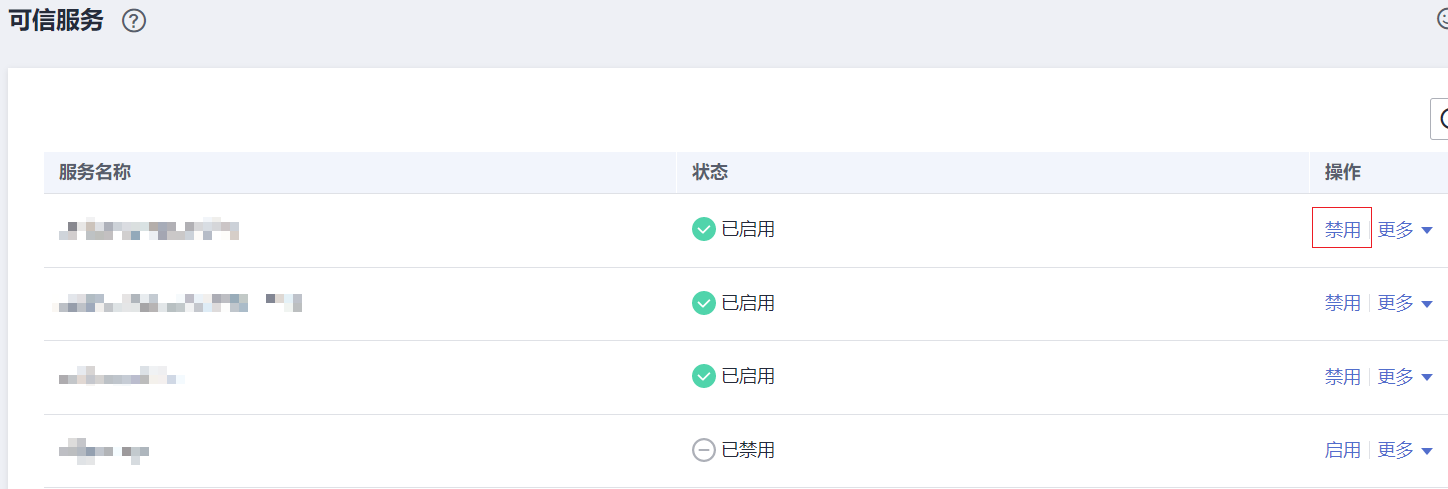Click the green enabled status icon in second row

pos(704,303)
